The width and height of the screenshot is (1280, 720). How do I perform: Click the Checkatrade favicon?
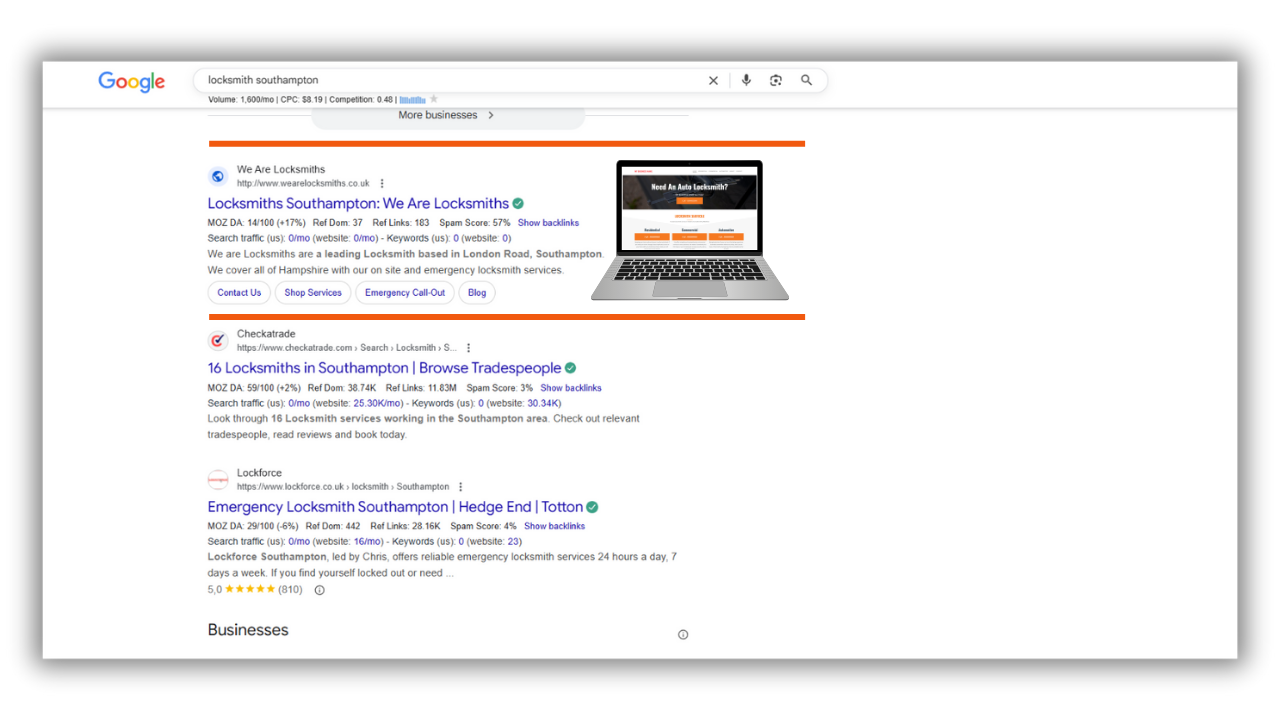pyautogui.click(x=218, y=341)
